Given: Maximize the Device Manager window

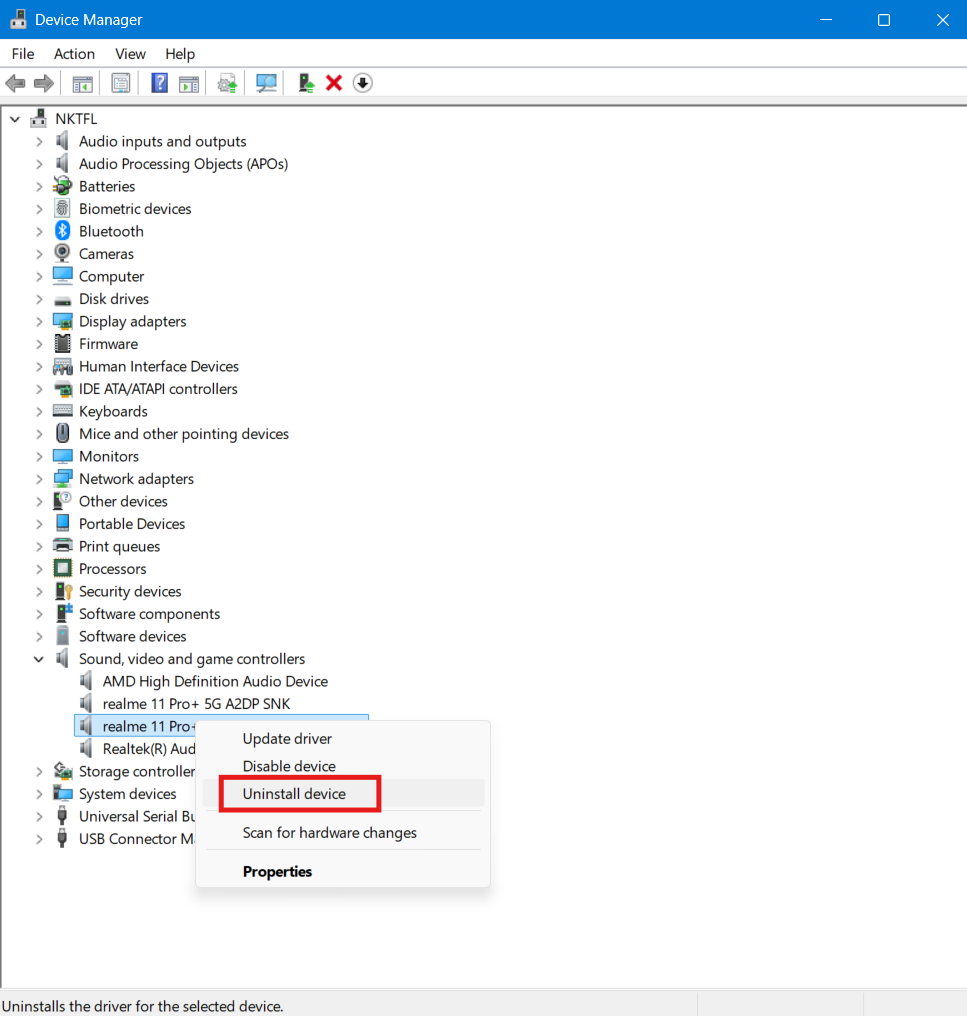Looking at the screenshot, I should tap(883, 19).
